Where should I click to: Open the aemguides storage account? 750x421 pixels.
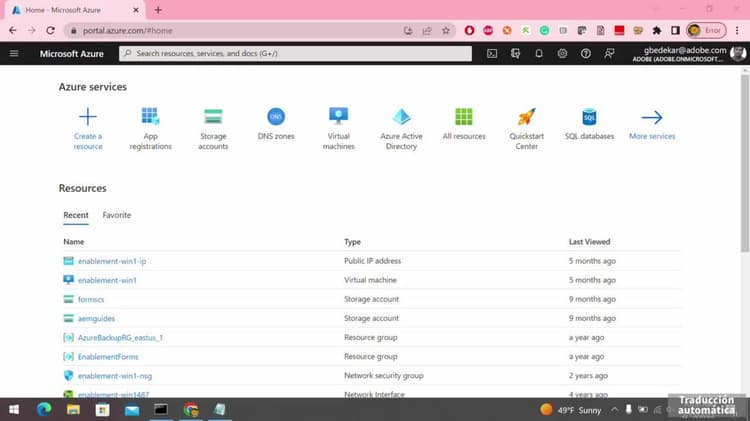[x=96, y=319]
